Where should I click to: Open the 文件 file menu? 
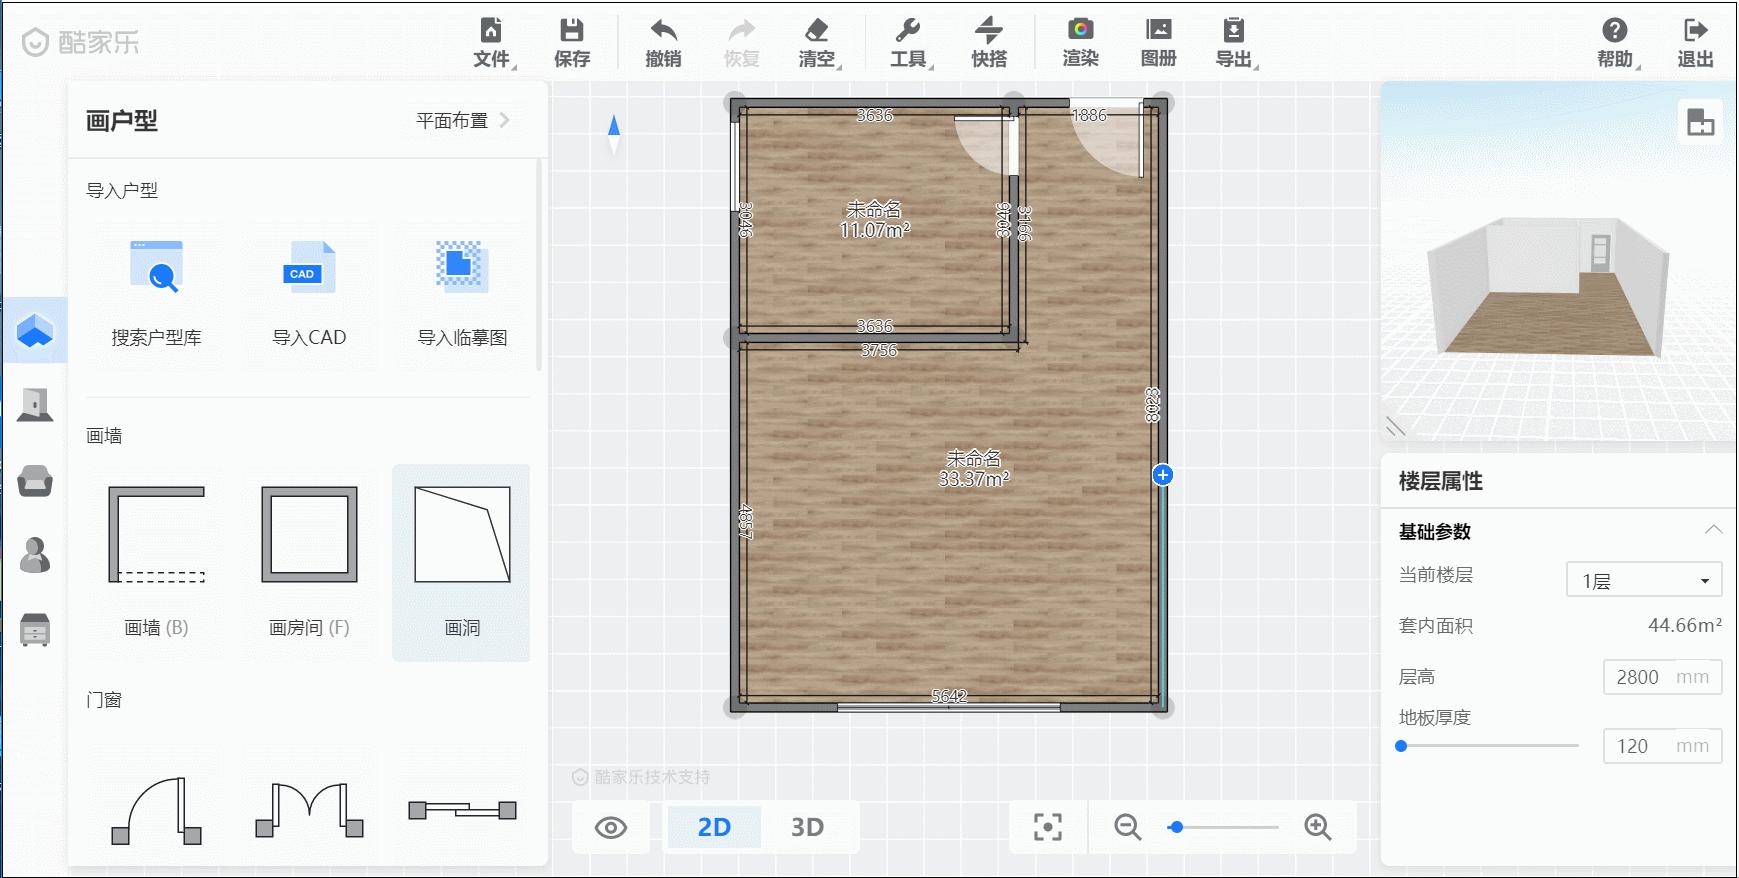tap(492, 42)
